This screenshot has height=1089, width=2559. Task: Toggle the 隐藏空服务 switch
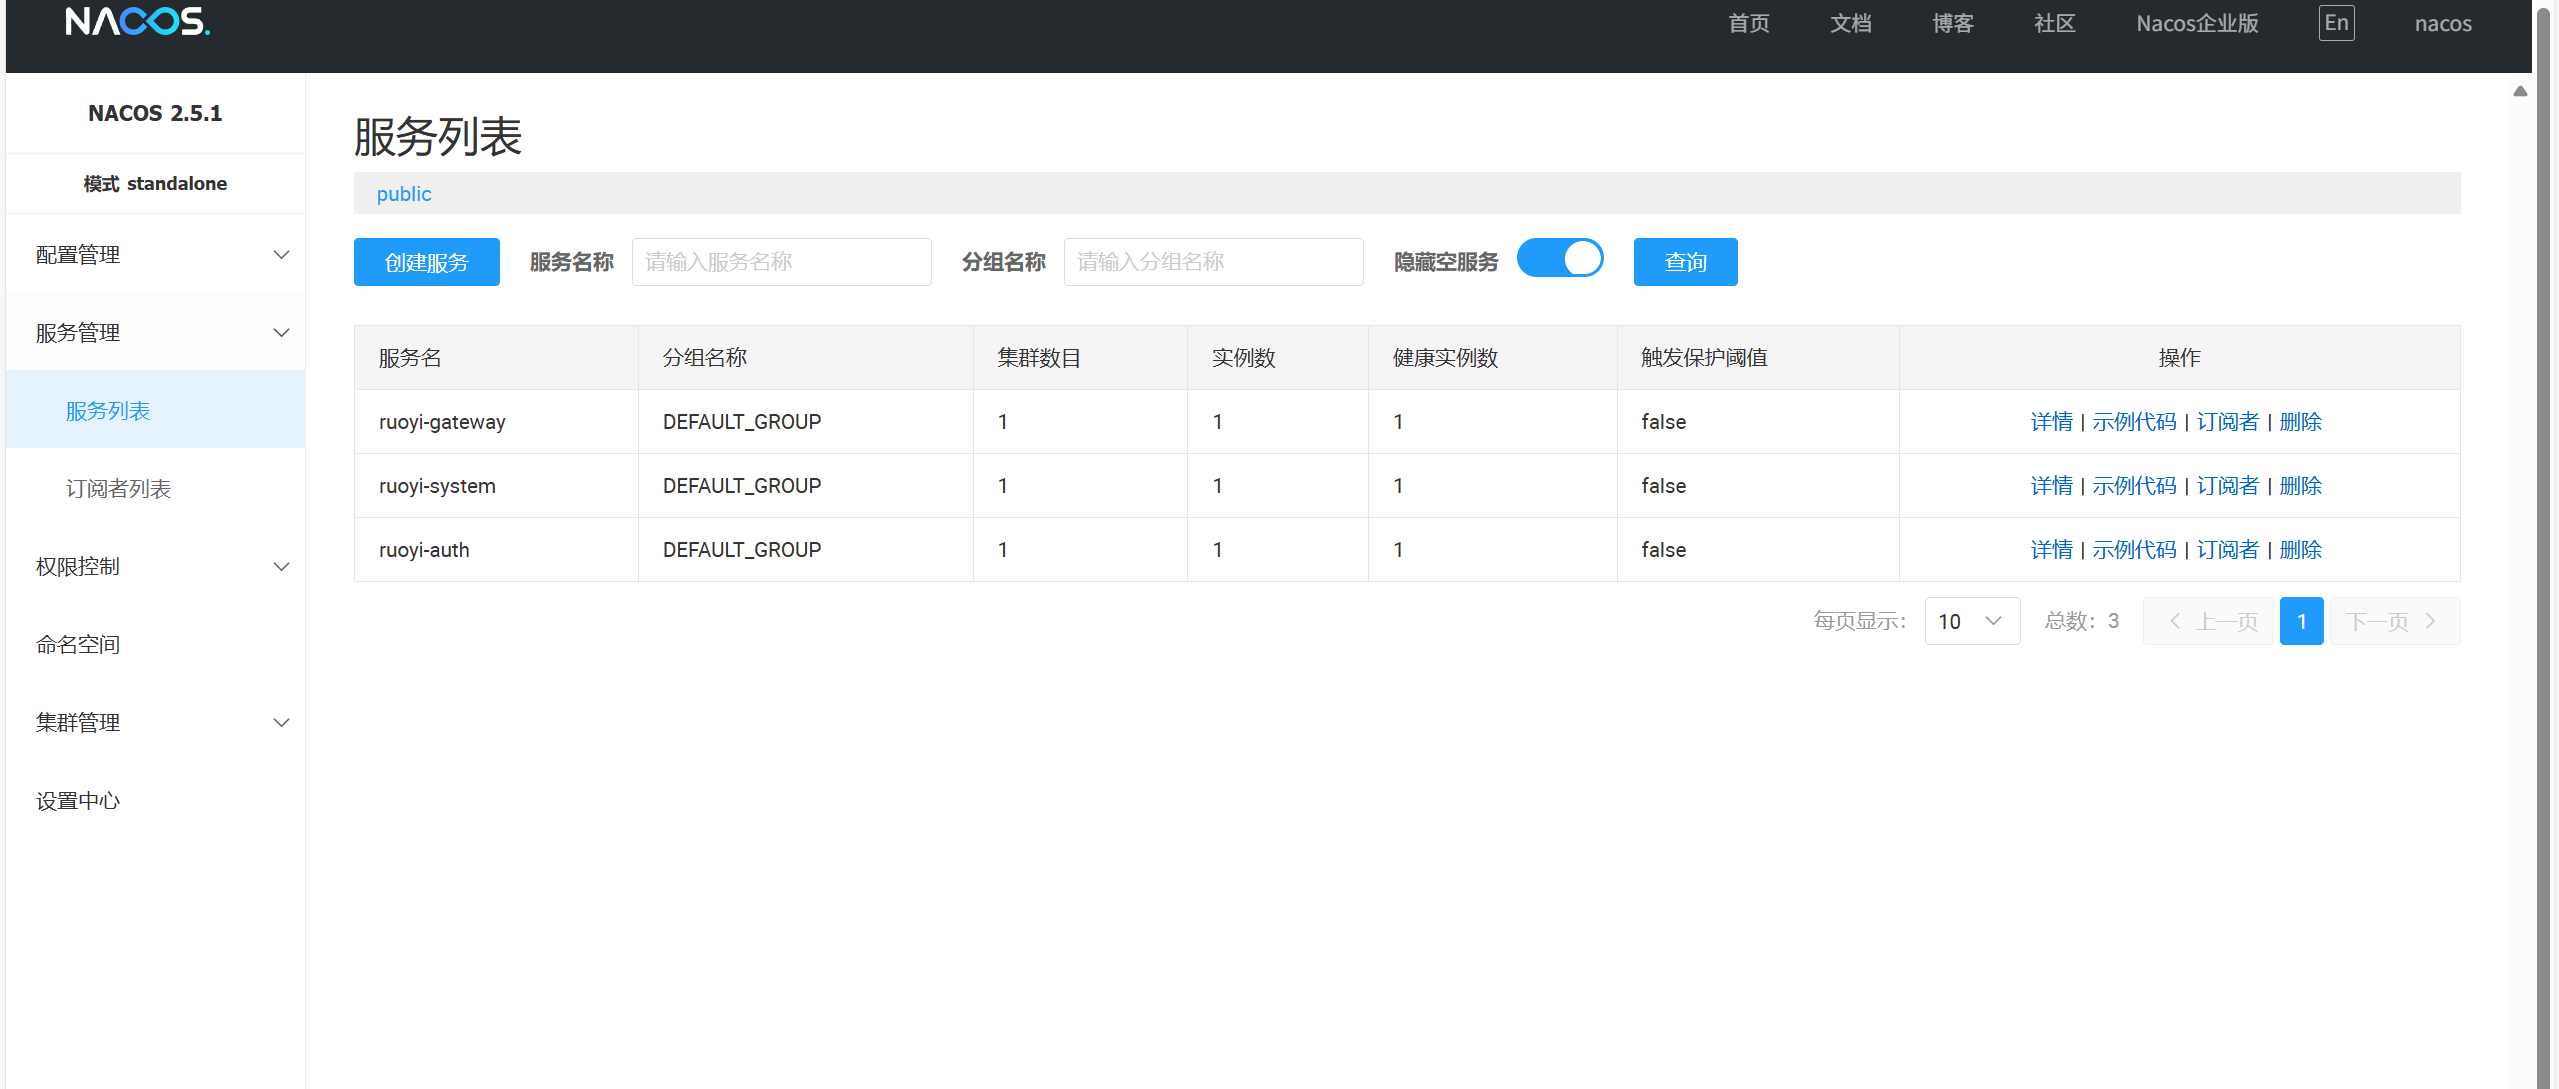pos(1560,258)
